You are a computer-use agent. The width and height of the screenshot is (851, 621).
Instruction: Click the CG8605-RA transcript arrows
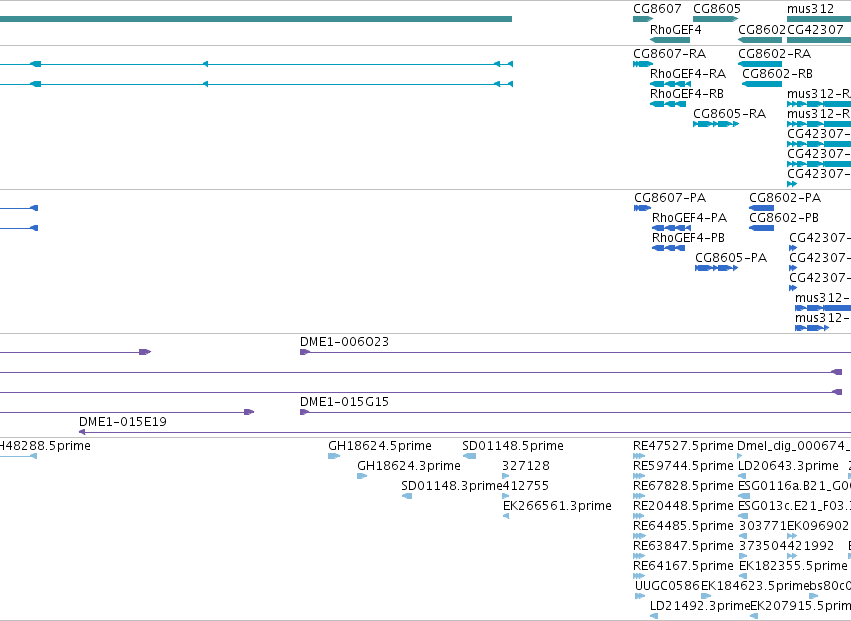coord(716,124)
